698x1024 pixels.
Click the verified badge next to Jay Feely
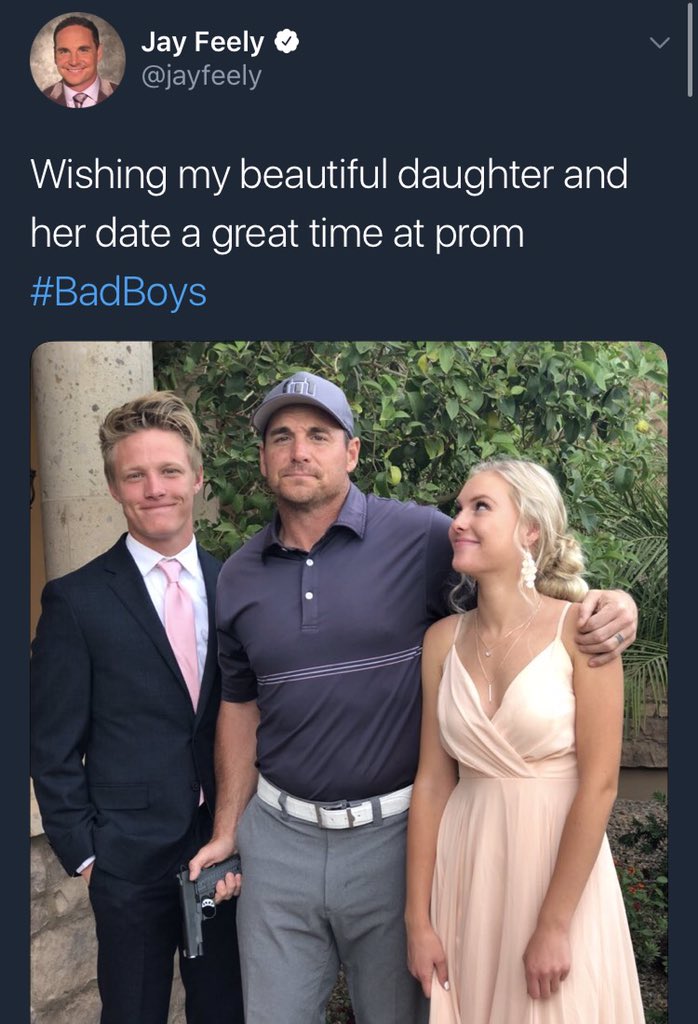(286, 42)
